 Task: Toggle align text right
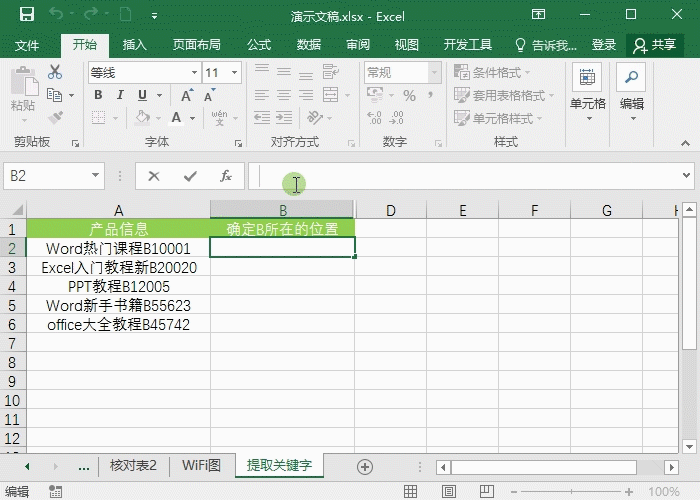click(306, 95)
